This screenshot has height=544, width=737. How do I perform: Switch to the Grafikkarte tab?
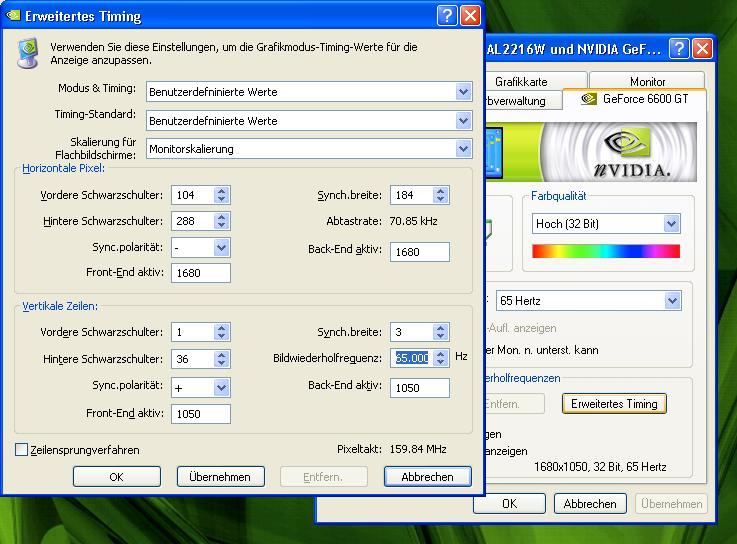[x=521, y=81]
